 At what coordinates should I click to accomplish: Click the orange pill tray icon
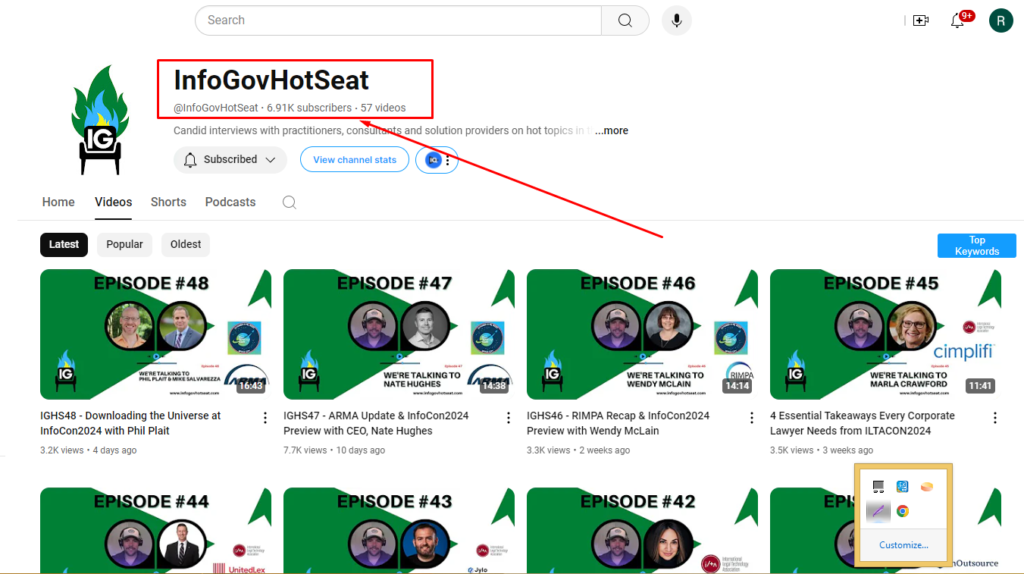click(x=927, y=486)
